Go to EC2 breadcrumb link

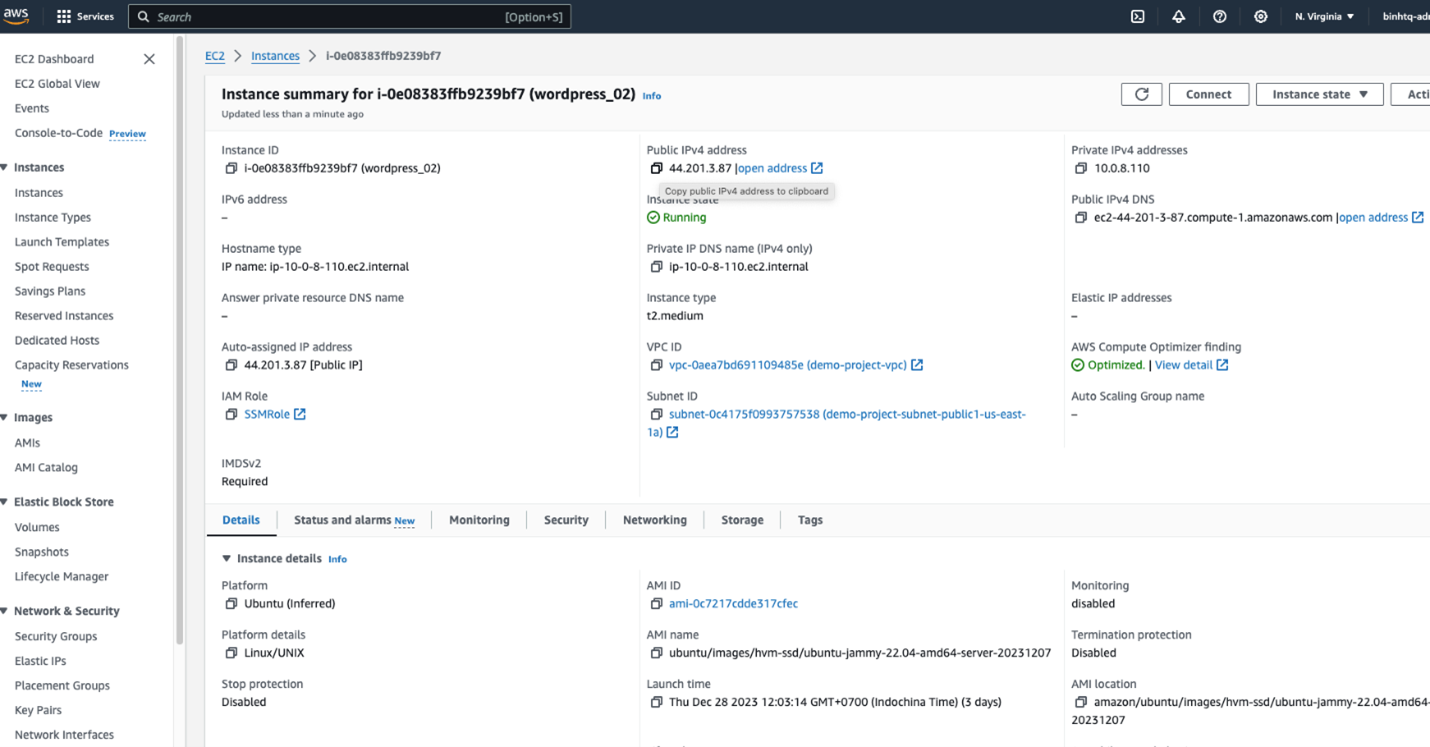pyautogui.click(x=215, y=56)
